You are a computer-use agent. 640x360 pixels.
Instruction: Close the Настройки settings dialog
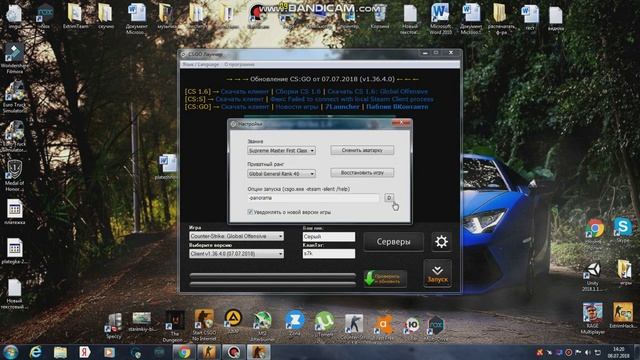[x=401, y=123]
